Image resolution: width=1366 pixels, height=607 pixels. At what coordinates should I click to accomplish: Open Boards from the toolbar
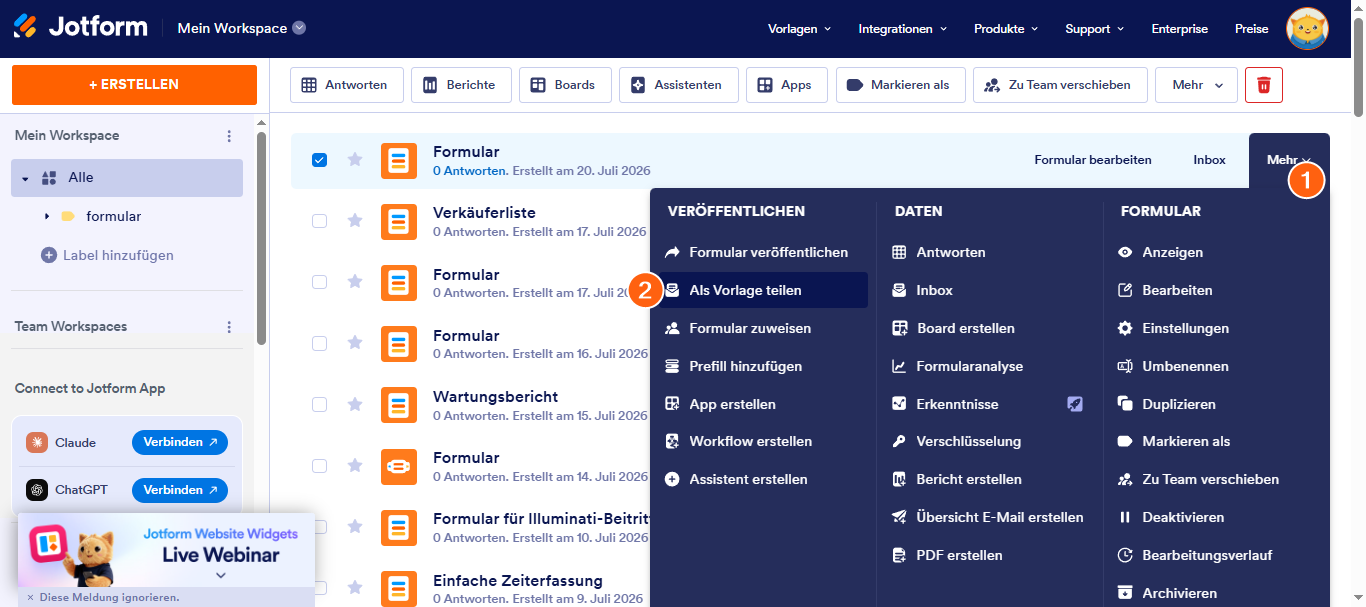pyautogui.click(x=565, y=85)
